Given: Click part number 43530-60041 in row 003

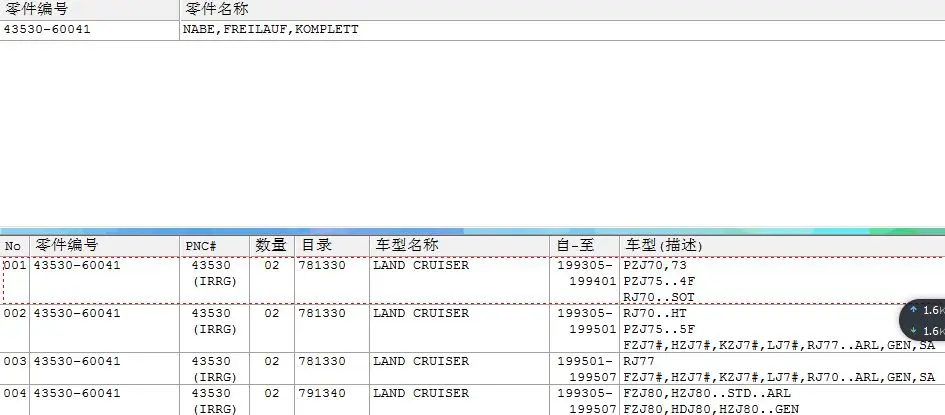Looking at the screenshot, I should [x=77, y=361].
